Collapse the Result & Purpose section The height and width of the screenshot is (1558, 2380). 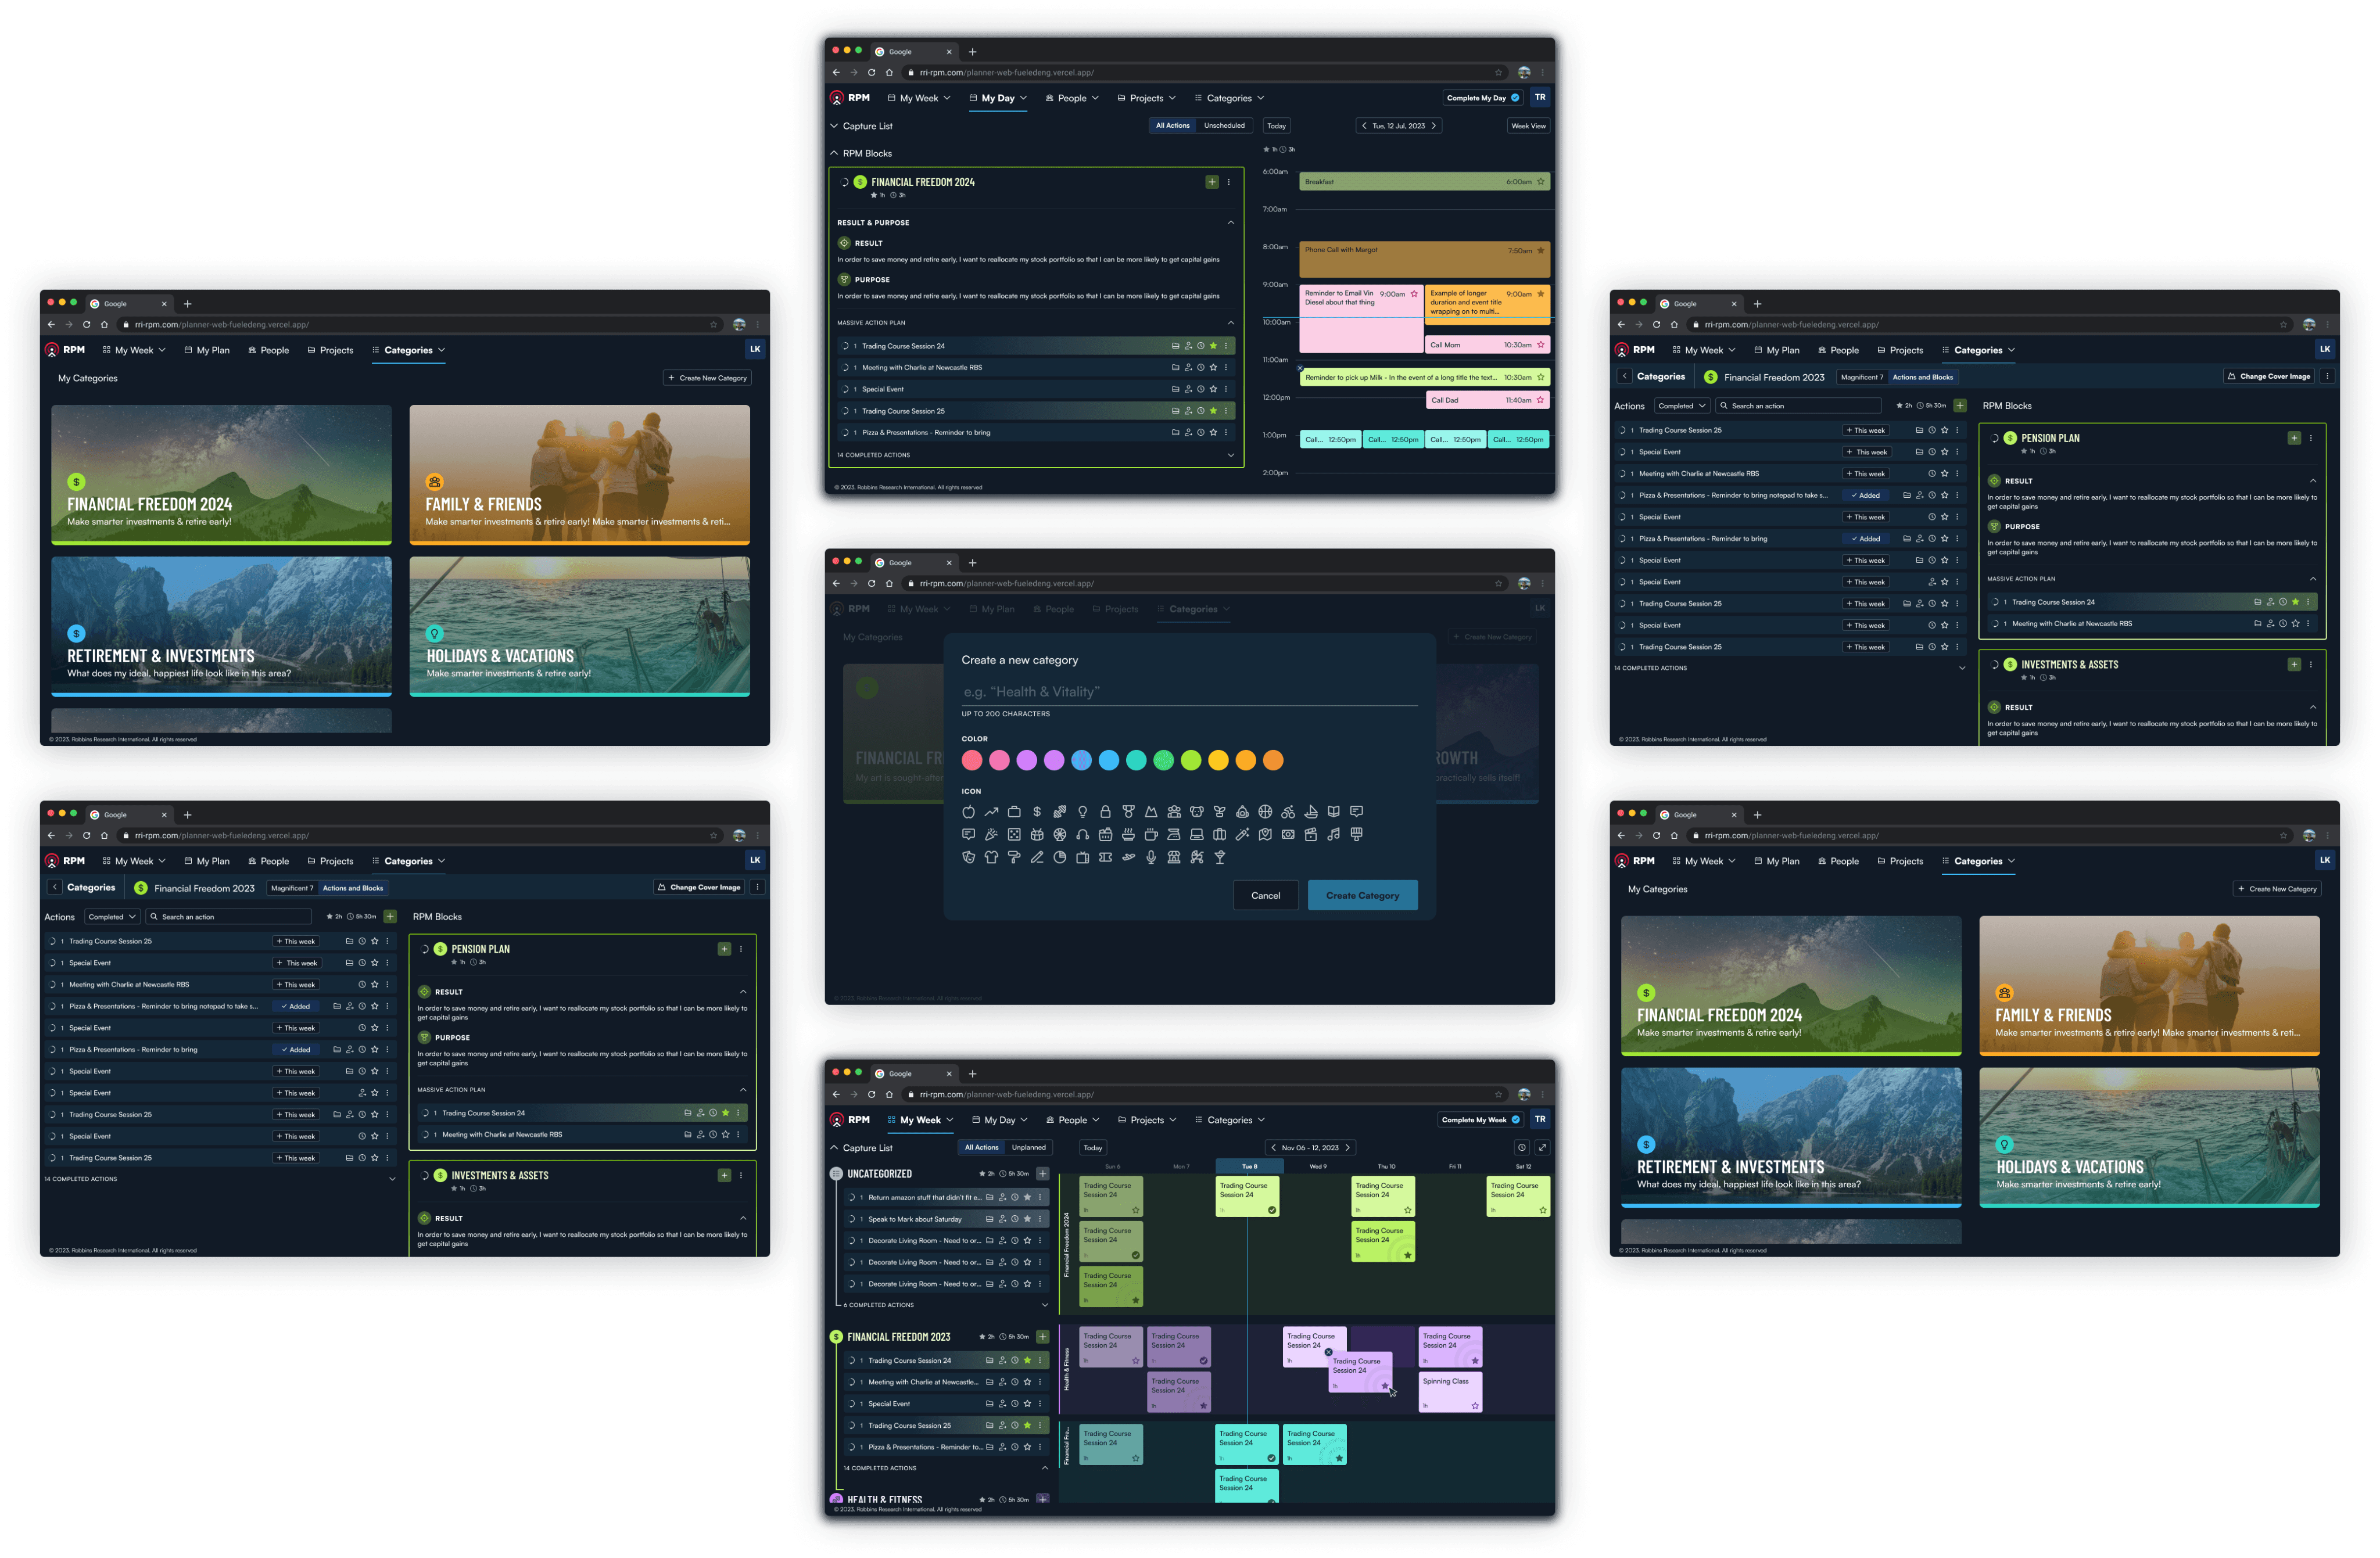tap(1230, 223)
